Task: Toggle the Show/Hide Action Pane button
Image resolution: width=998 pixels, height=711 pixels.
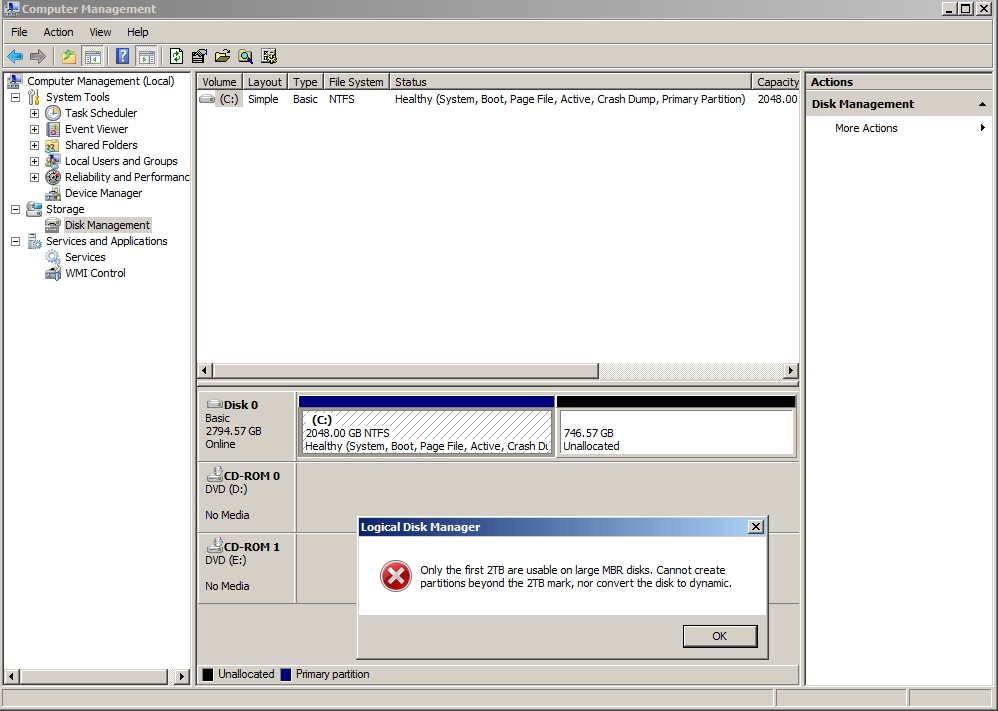Action: coord(146,56)
